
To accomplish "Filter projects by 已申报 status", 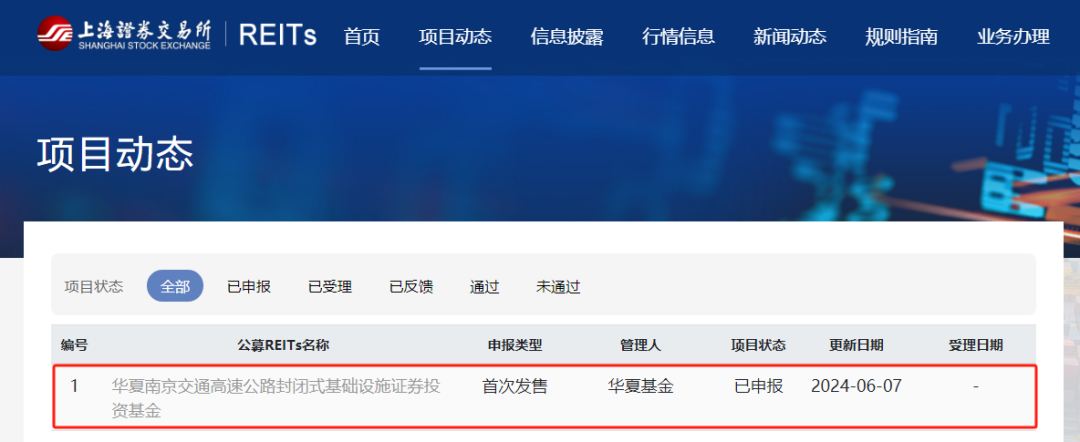I will (249, 287).
